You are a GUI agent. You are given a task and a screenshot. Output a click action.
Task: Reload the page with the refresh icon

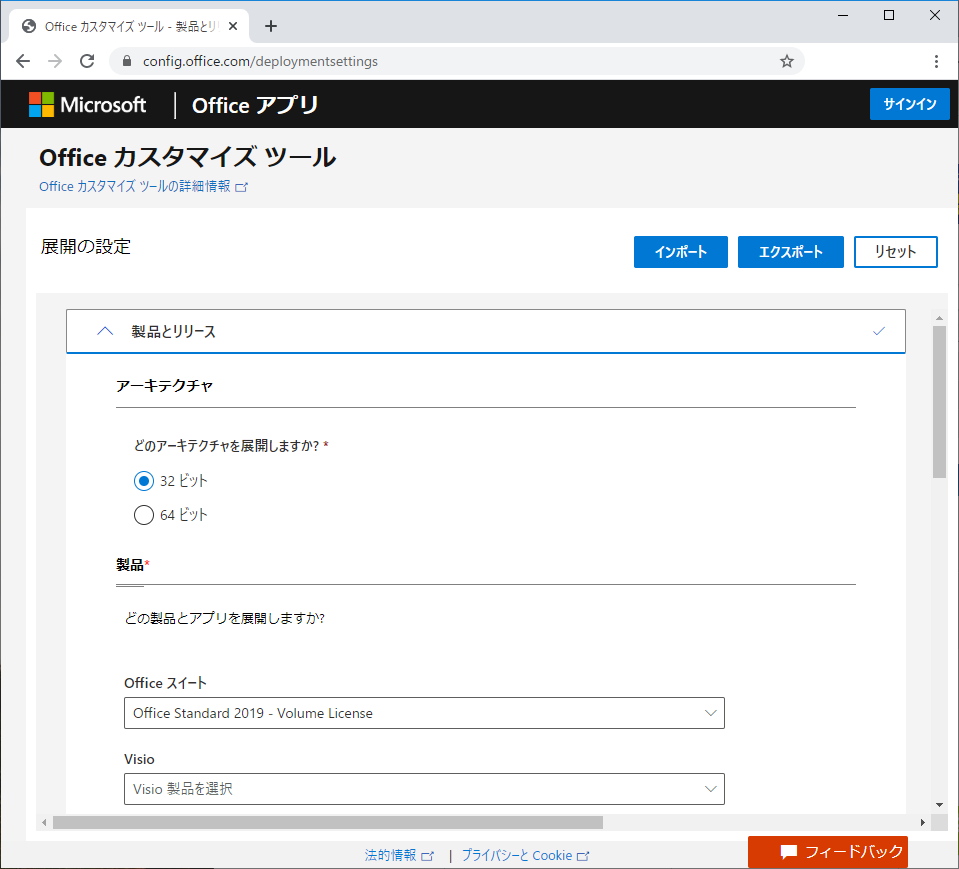[x=87, y=61]
